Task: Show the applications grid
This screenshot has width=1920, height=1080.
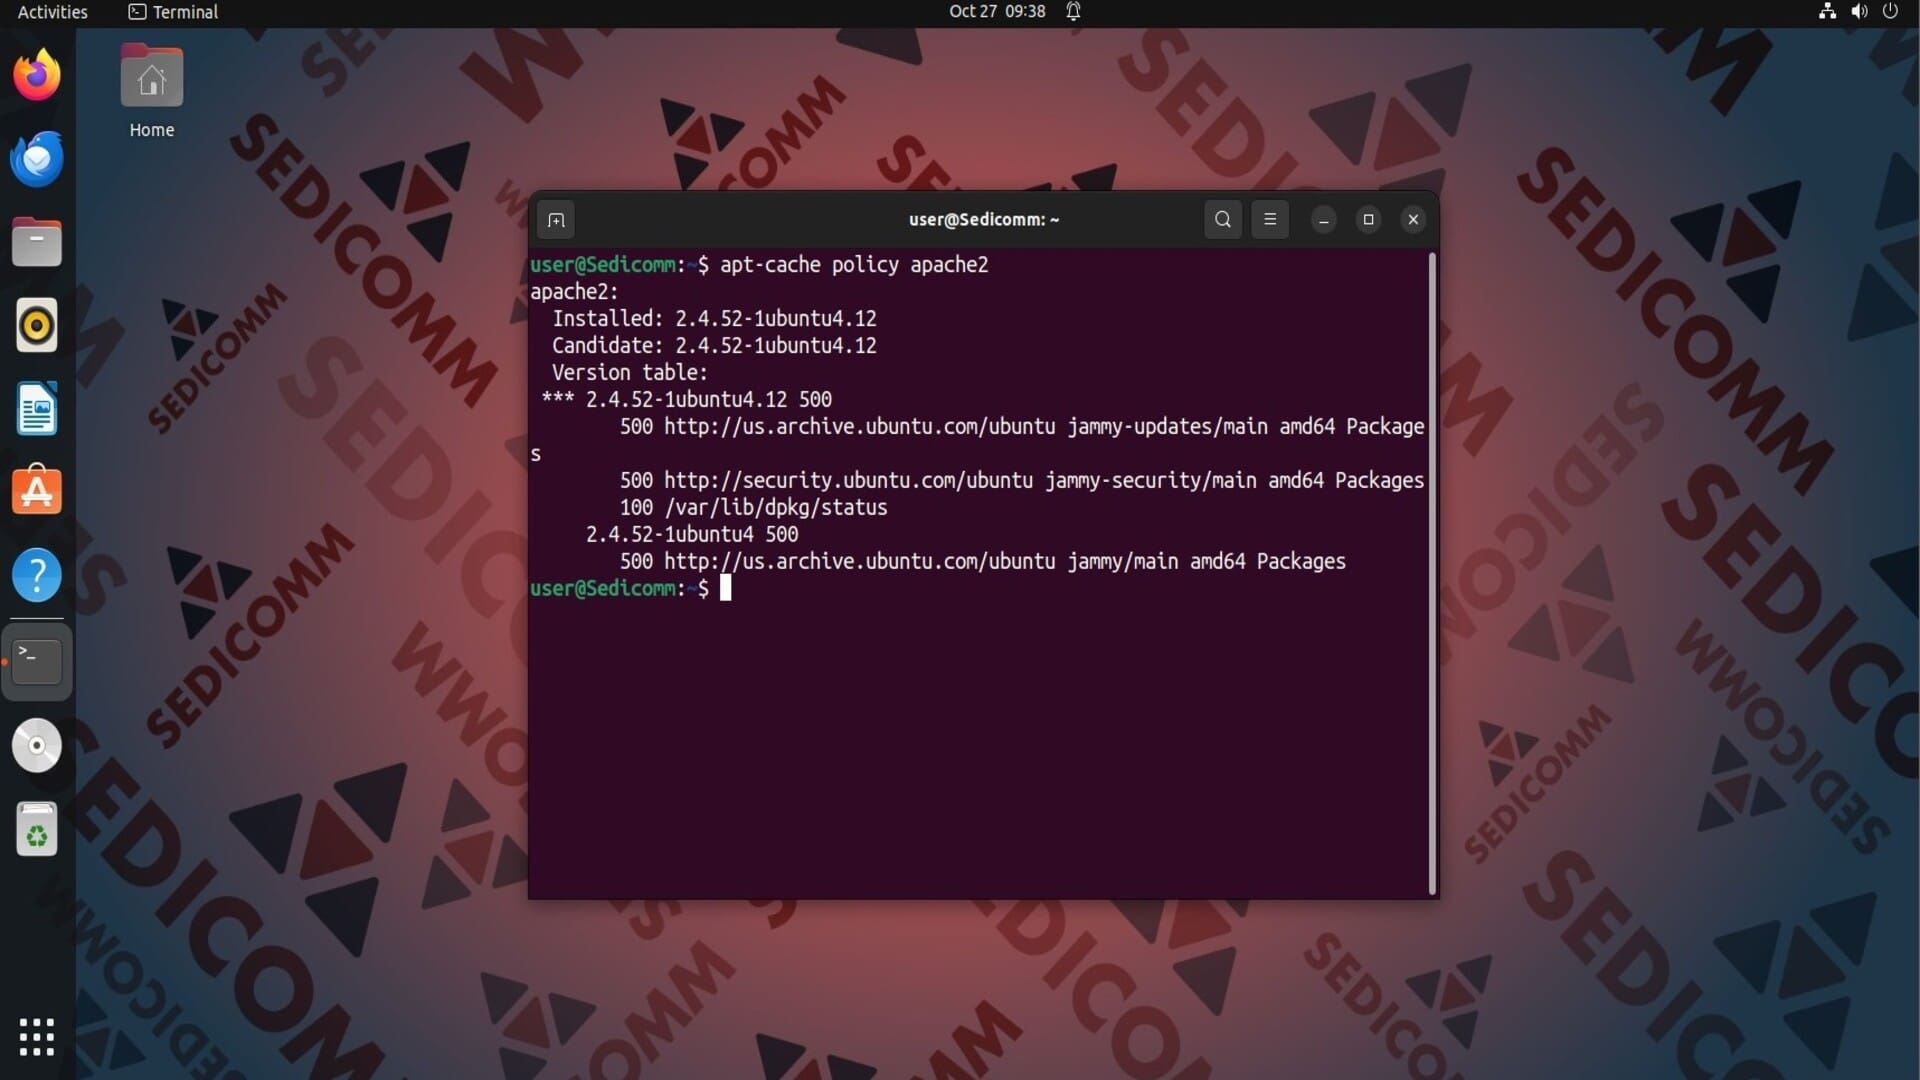Action: (x=37, y=1037)
